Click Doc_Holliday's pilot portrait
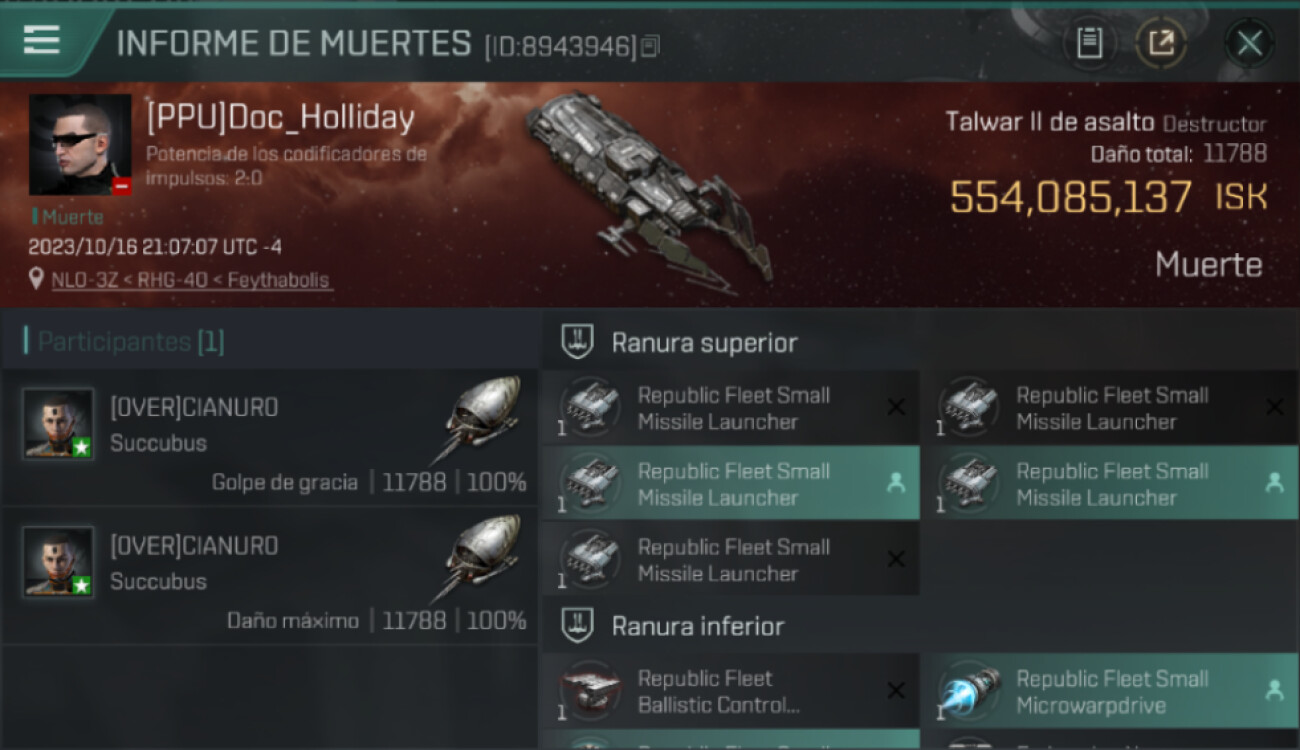The height and width of the screenshot is (750, 1300). [80, 145]
